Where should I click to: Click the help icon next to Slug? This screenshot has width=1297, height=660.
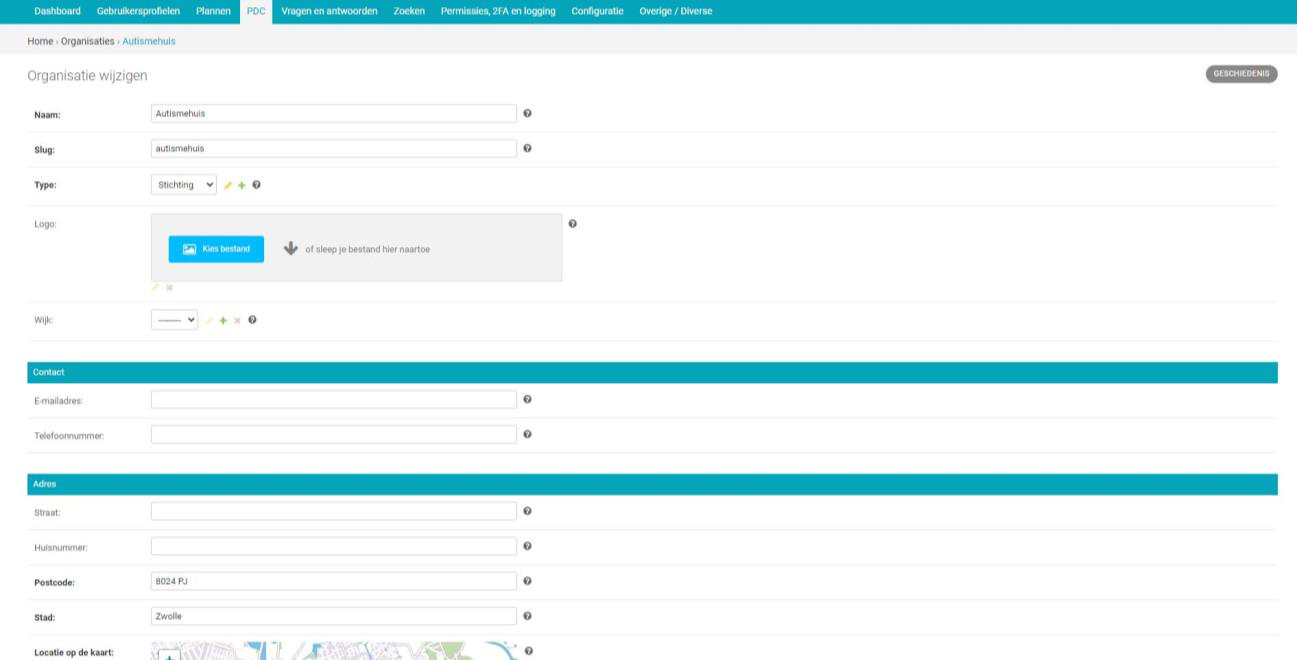pos(527,148)
